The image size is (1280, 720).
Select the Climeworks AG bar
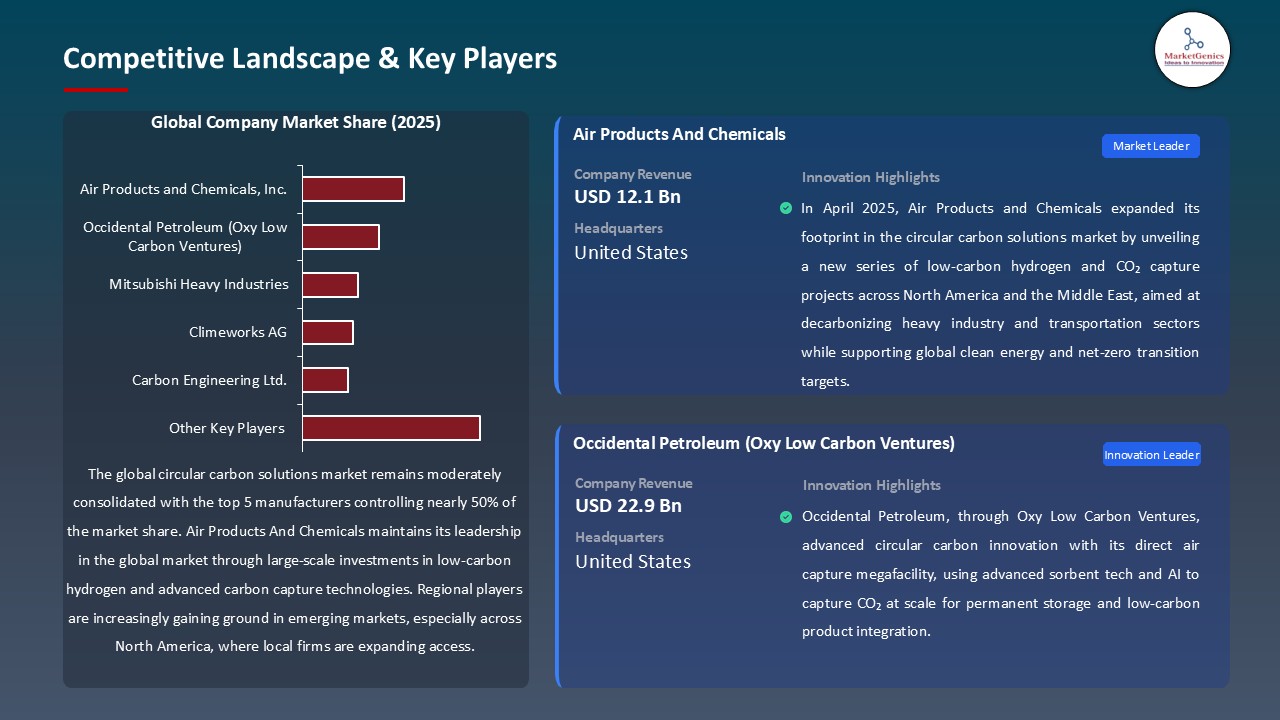point(328,333)
